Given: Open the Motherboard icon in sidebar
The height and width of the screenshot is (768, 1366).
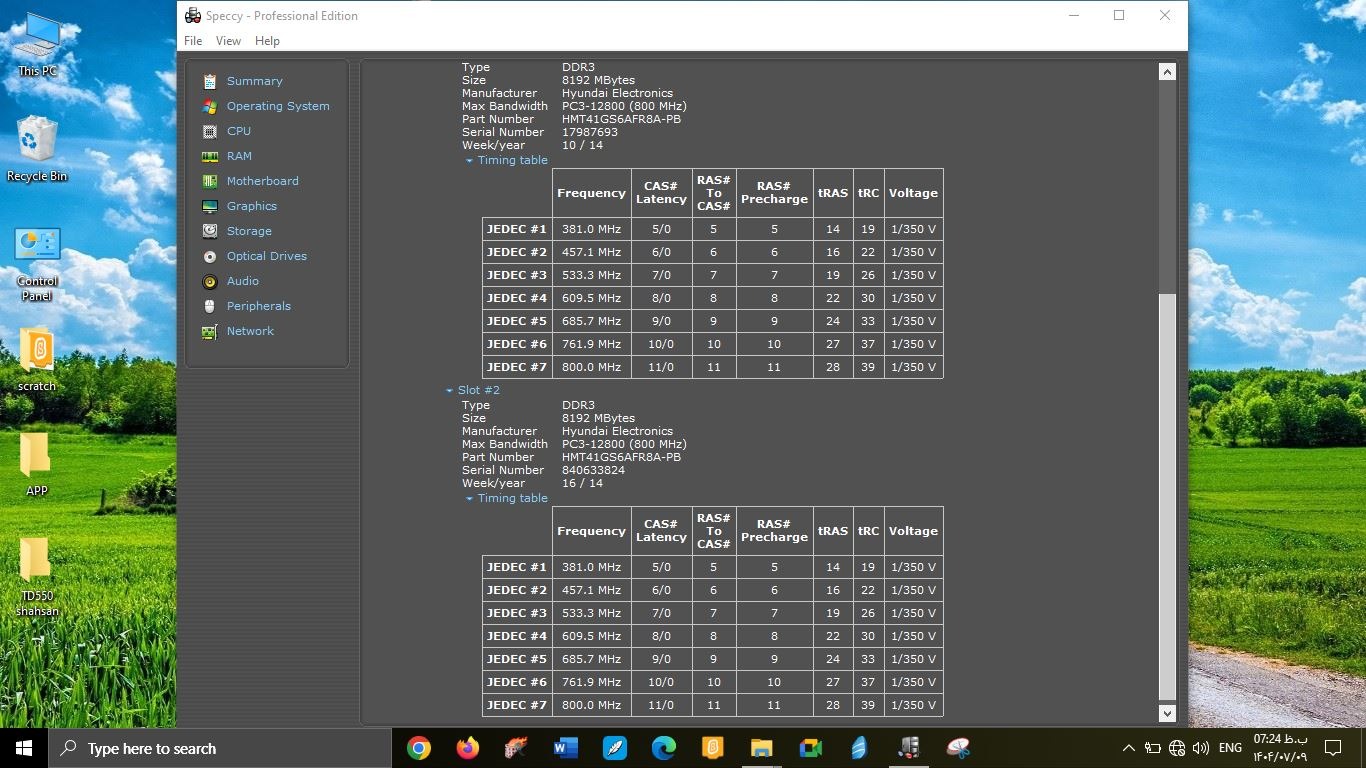Looking at the screenshot, I should point(210,181).
